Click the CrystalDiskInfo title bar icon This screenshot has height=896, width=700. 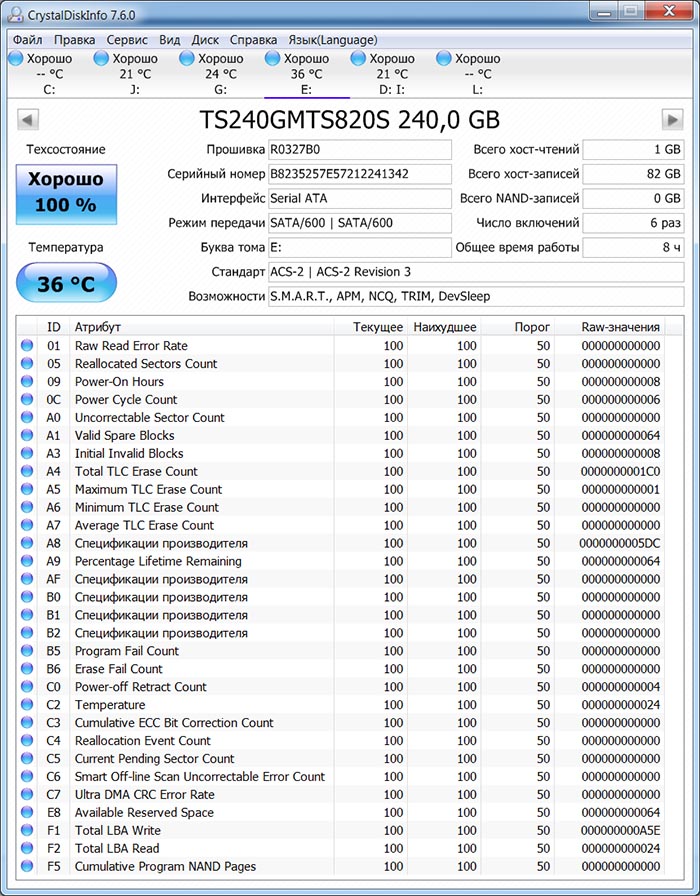coord(17,15)
